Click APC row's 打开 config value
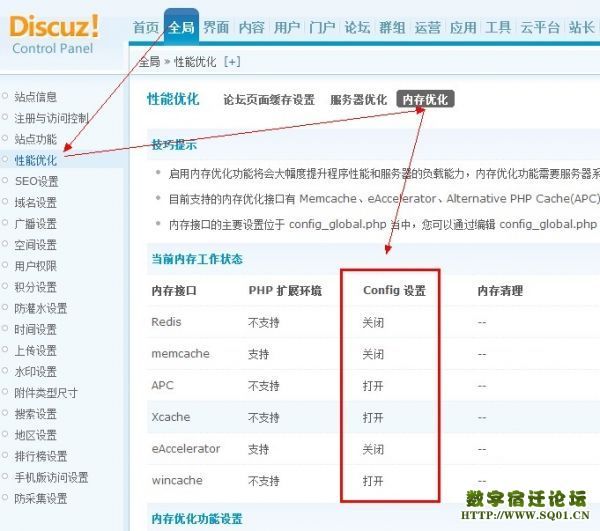 (x=373, y=386)
